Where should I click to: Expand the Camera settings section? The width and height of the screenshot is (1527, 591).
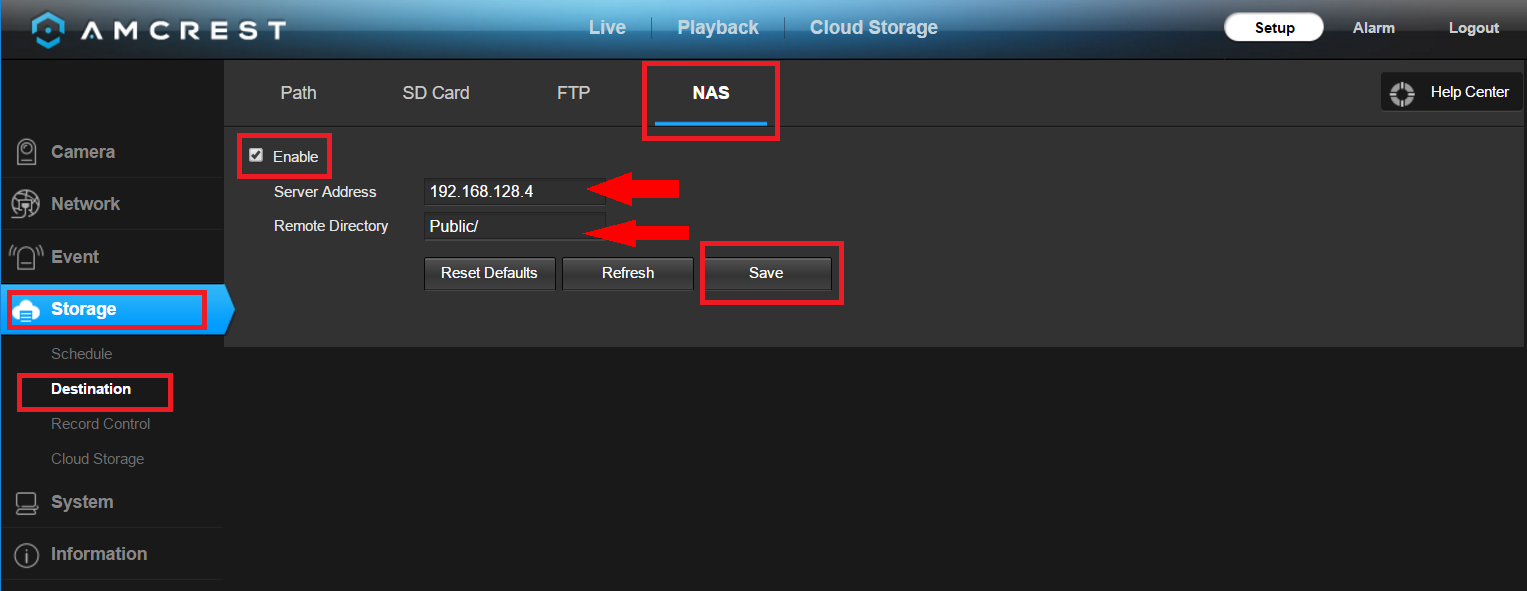83,152
